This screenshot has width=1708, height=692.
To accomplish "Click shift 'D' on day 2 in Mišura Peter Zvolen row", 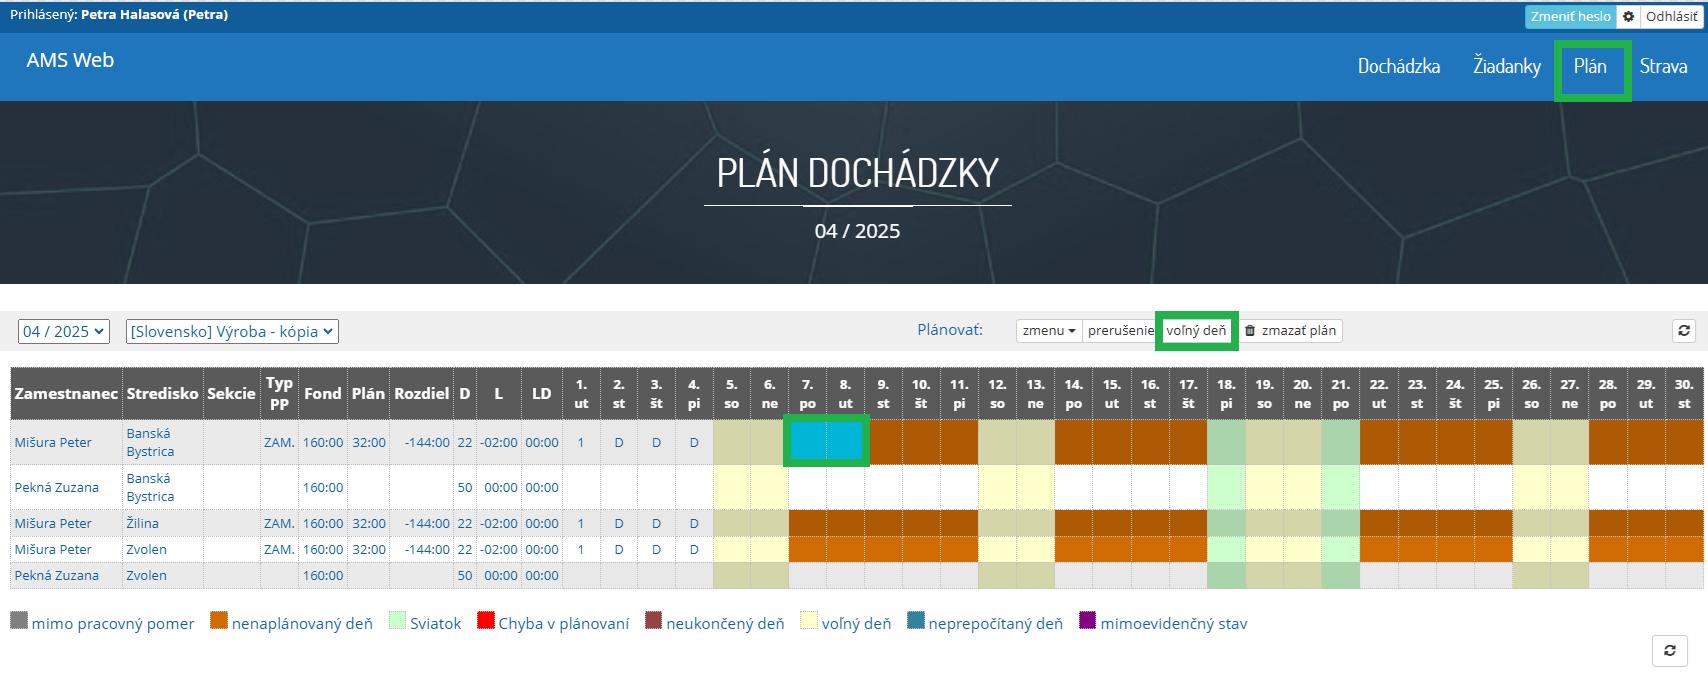I will point(618,549).
